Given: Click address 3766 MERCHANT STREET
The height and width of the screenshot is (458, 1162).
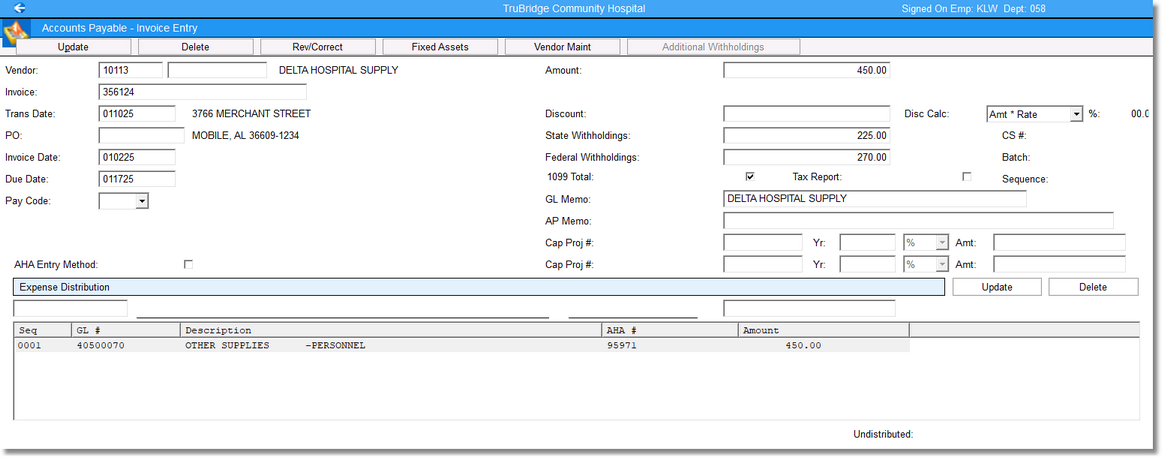Looking at the screenshot, I should pyautogui.click(x=251, y=113).
